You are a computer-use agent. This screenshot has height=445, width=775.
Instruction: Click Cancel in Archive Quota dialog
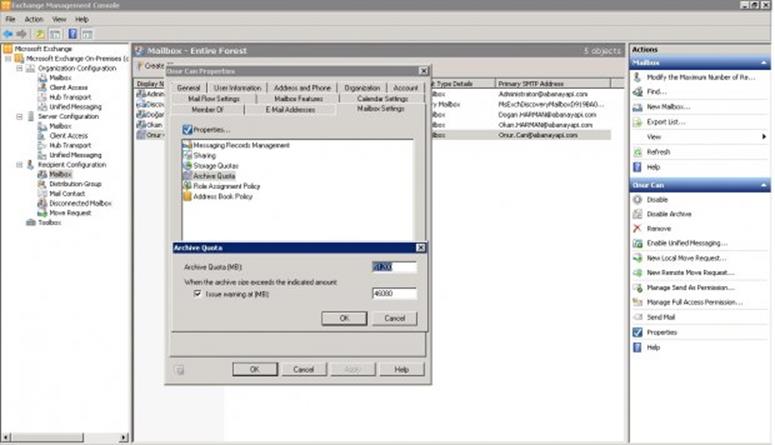pyautogui.click(x=394, y=318)
